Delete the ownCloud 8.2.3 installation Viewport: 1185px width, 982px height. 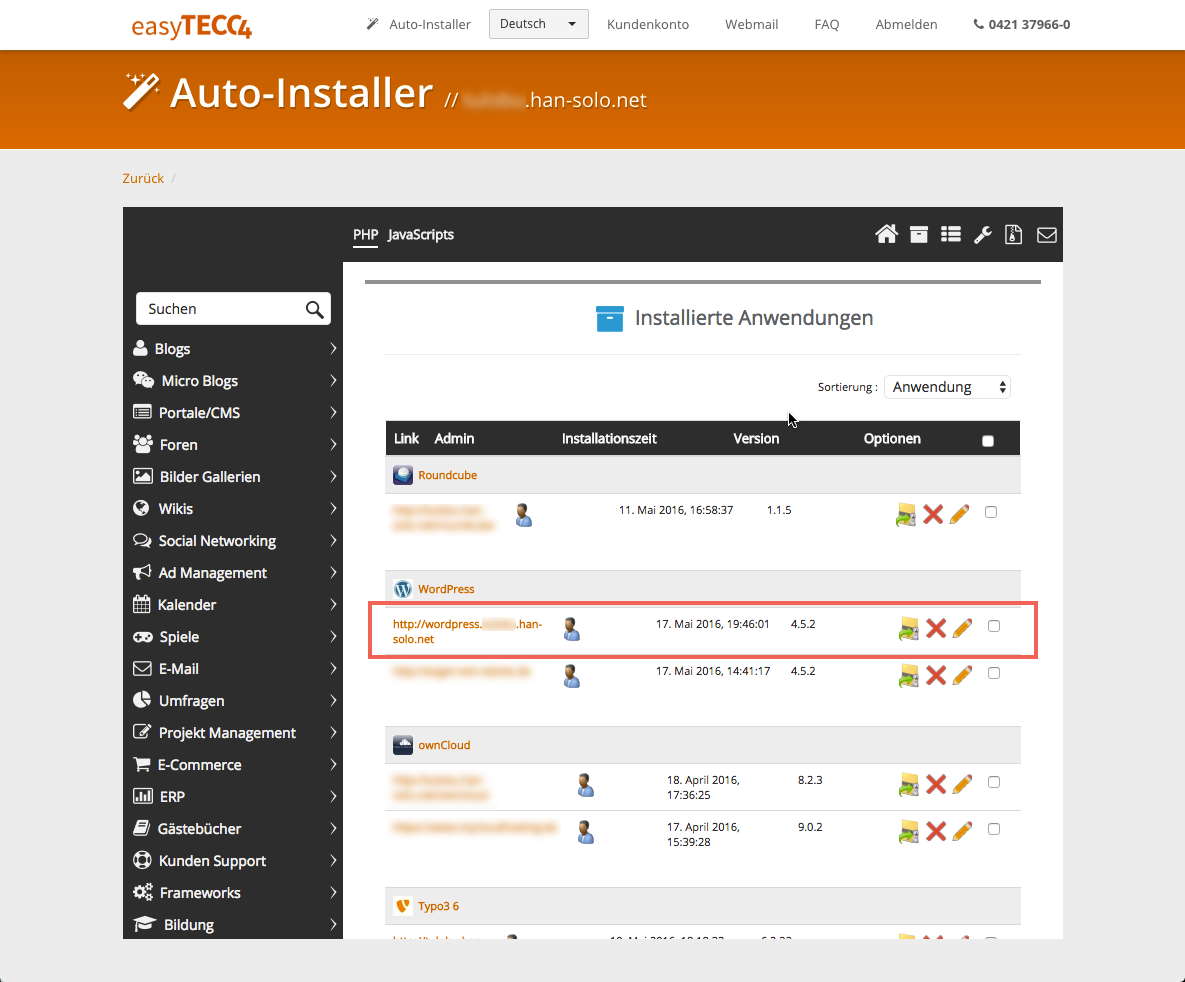pyautogui.click(x=936, y=784)
